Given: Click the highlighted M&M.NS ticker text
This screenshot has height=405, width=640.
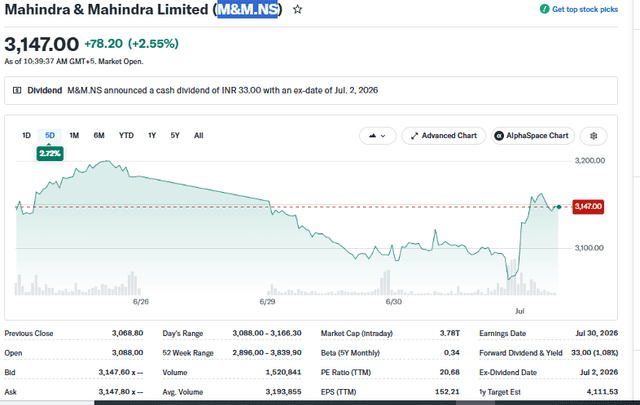Looking at the screenshot, I should click(x=247, y=9).
